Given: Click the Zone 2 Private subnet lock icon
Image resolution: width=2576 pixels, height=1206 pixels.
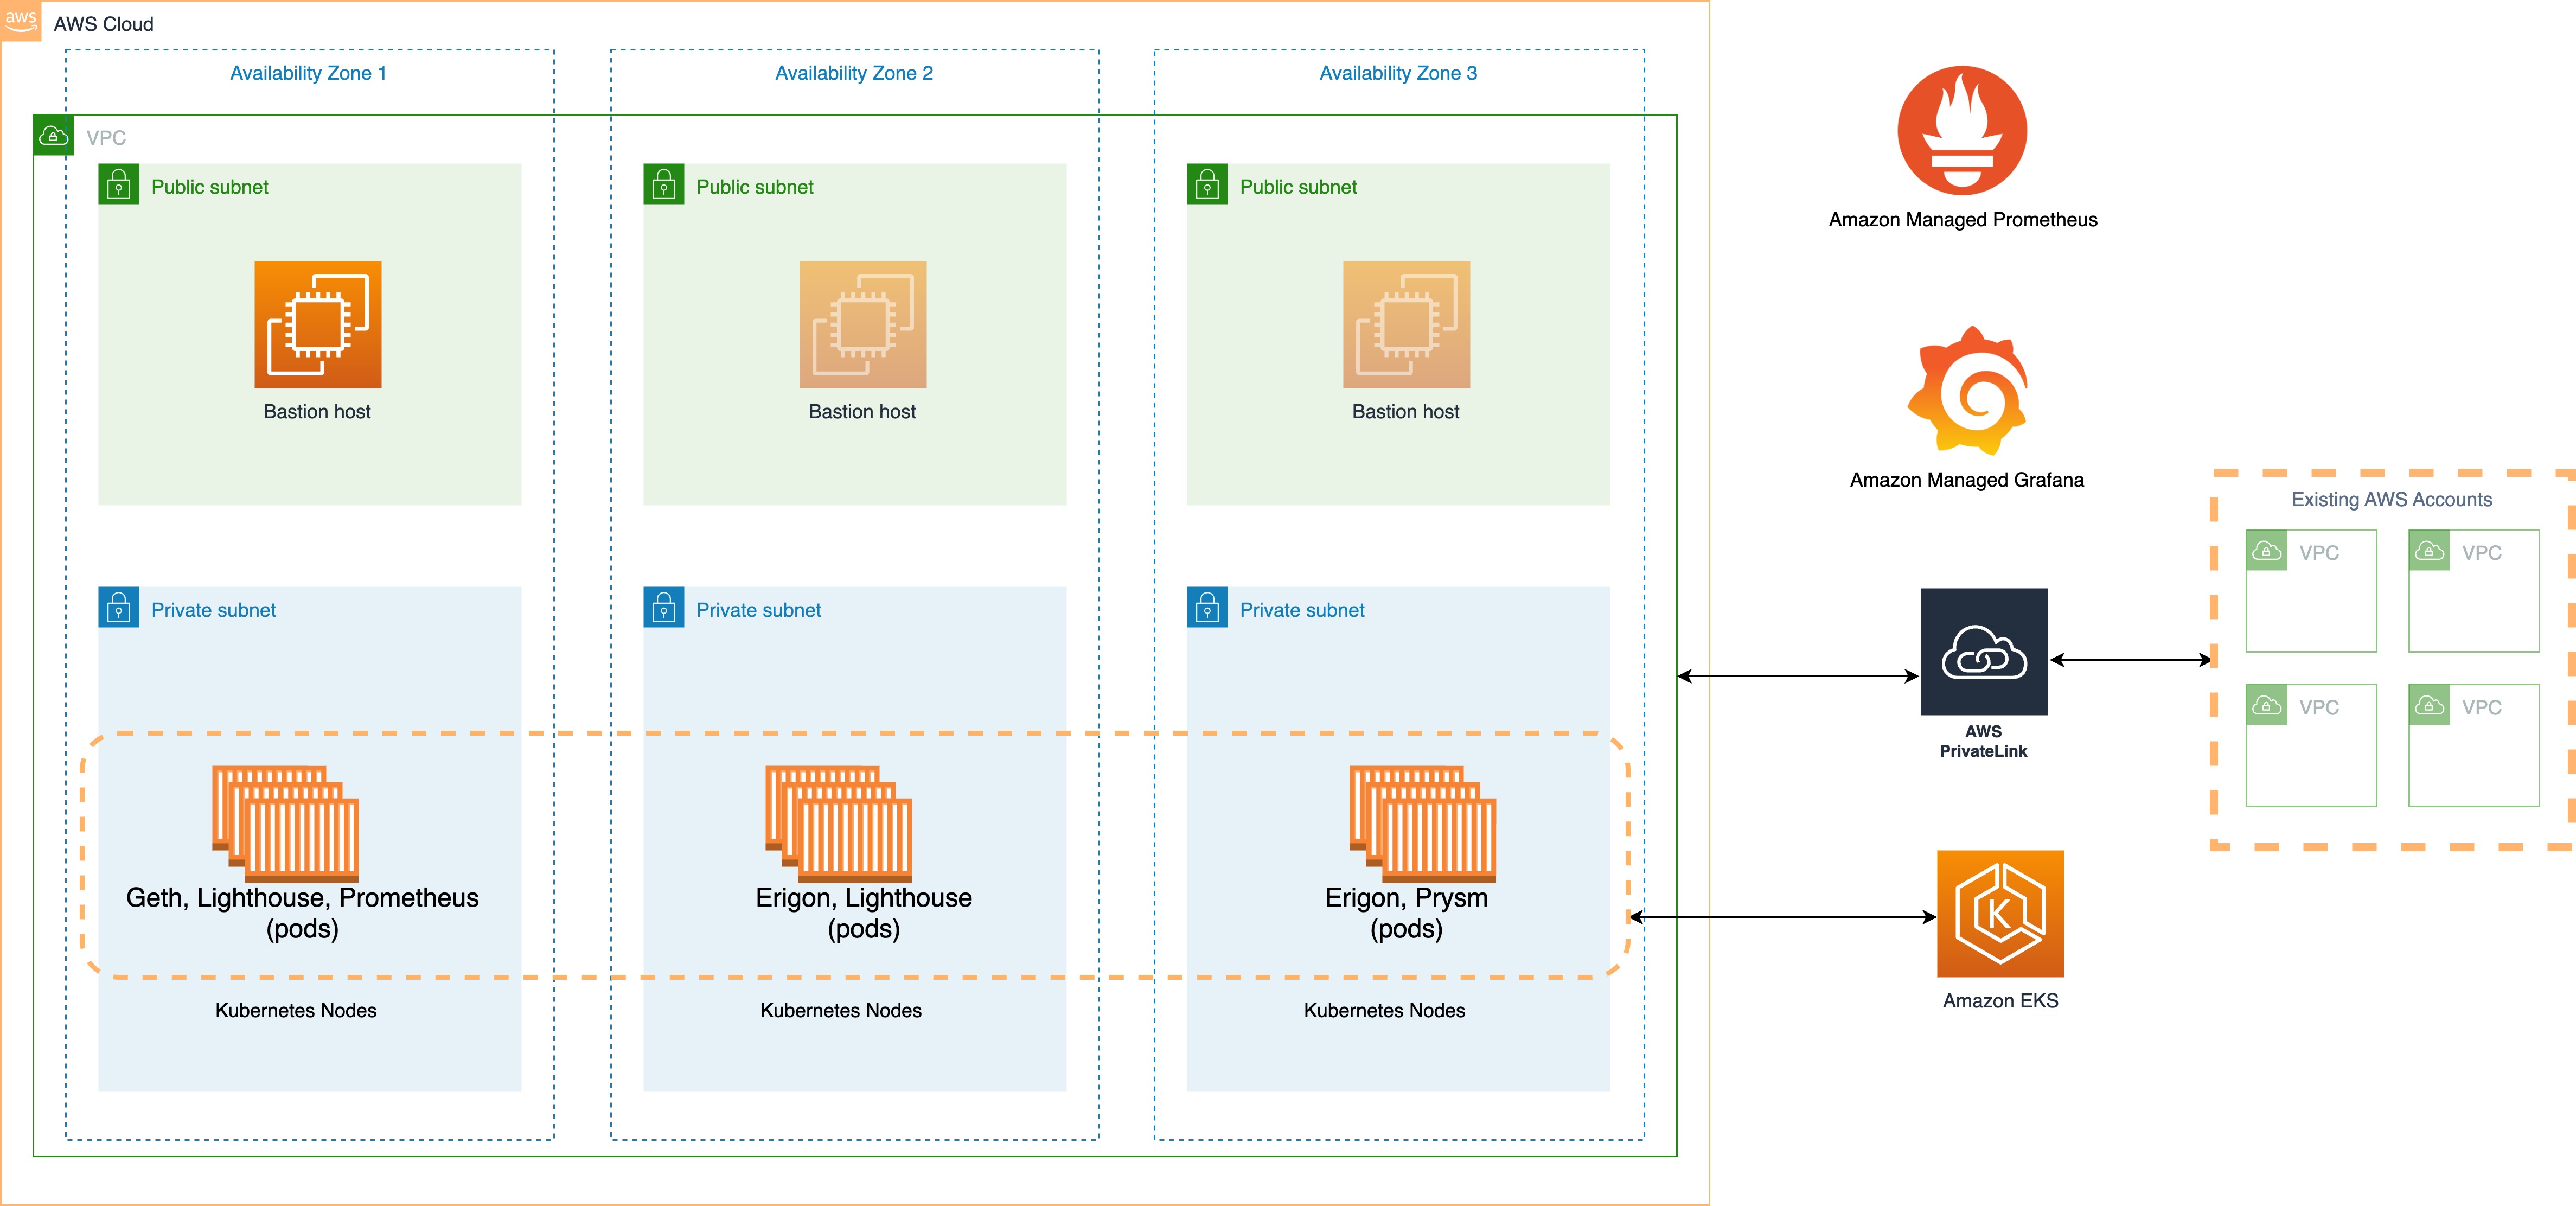Looking at the screenshot, I should point(663,607).
